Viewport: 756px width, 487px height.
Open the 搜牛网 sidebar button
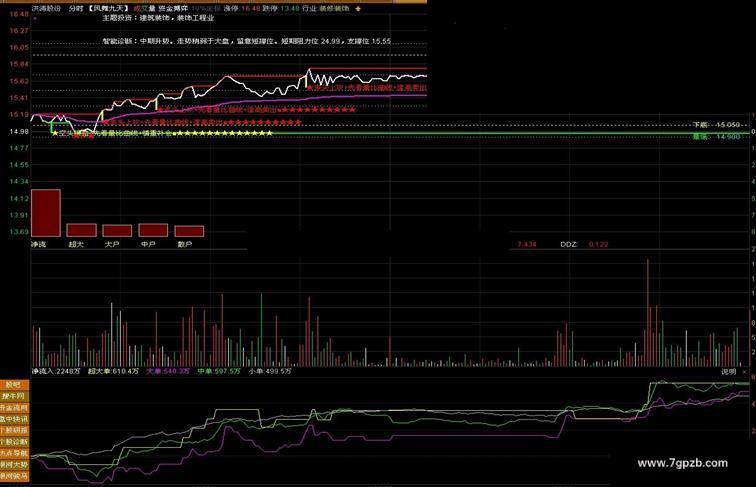(14, 396)
